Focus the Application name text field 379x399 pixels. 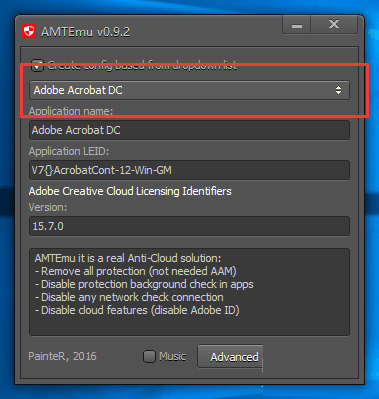(189, 130)
